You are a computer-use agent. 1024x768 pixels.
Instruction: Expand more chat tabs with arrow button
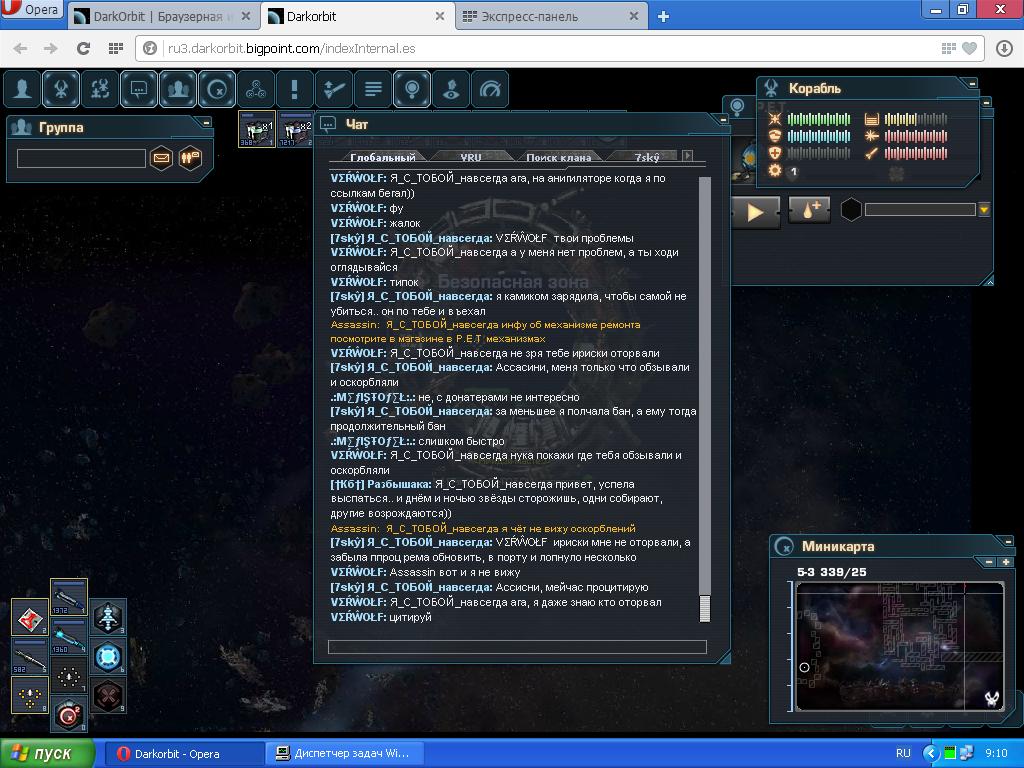pos(687,155)
